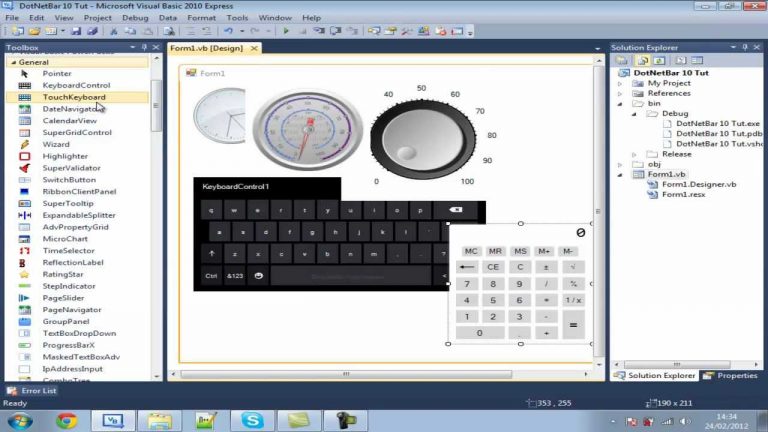
Task: Expand My Project node in Solution Explorer
Action: pos(620,84)
